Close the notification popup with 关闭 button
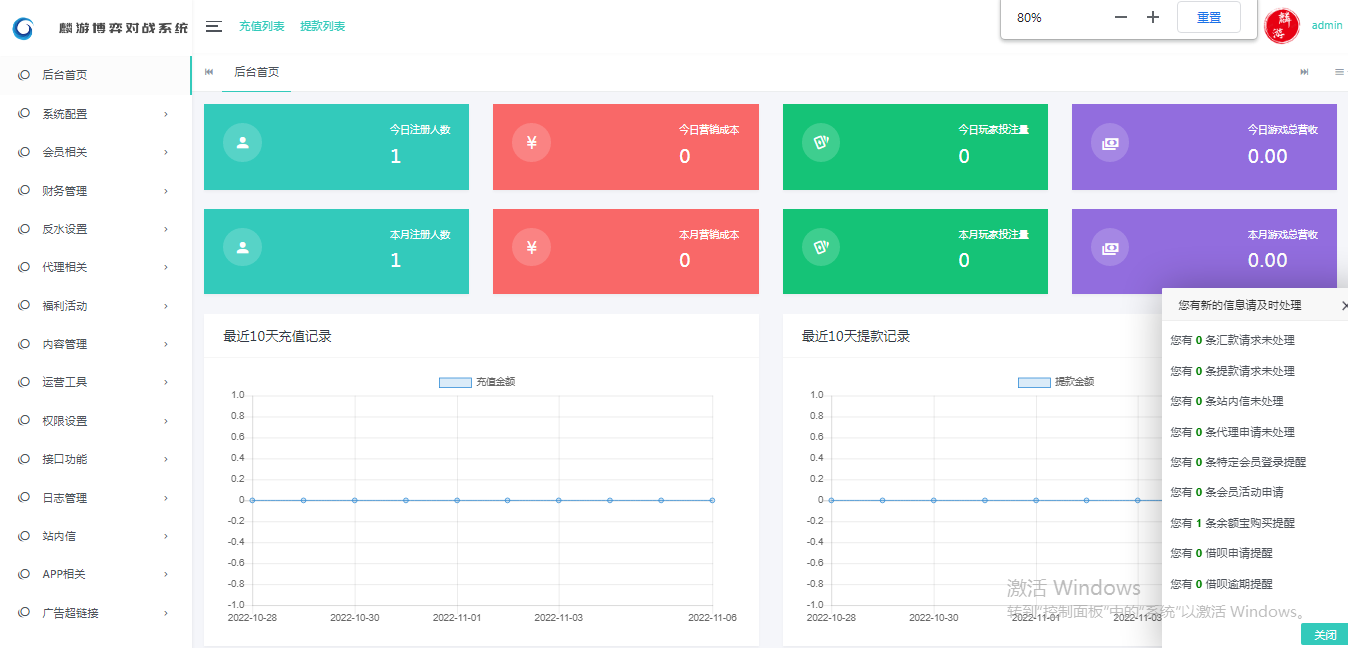The image size is (1348, 648). pos(1324,635)
